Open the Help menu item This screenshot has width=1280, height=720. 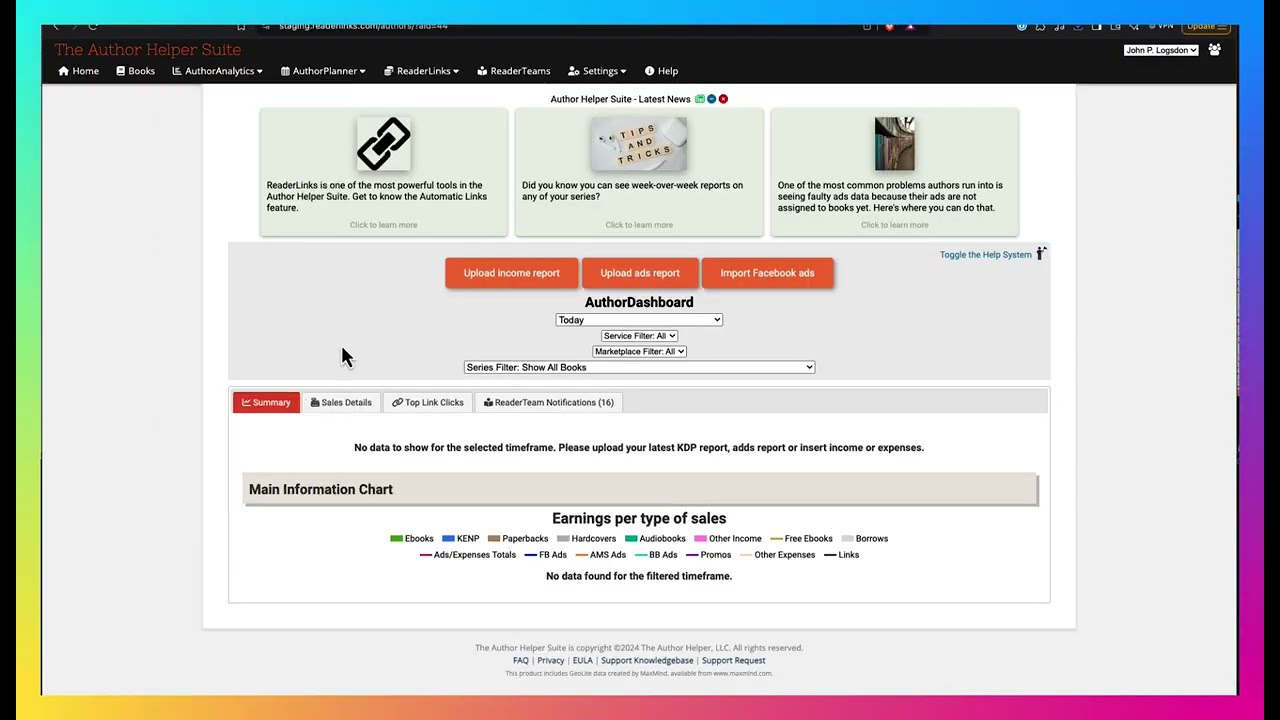coord(661,71)
